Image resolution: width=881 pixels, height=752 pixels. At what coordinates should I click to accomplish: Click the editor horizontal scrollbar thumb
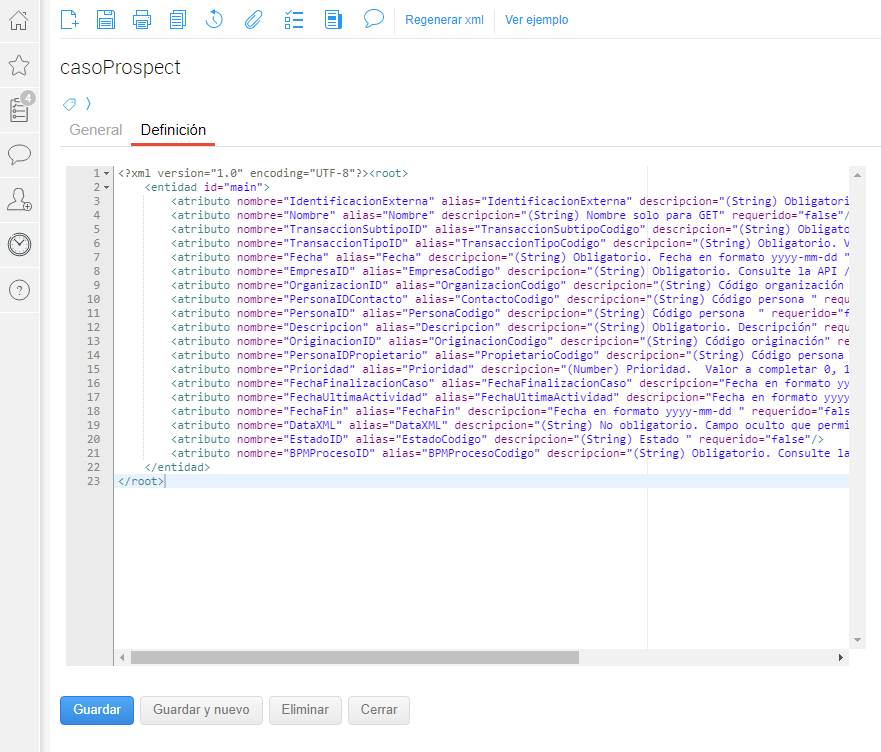click(x=354, y=658)
